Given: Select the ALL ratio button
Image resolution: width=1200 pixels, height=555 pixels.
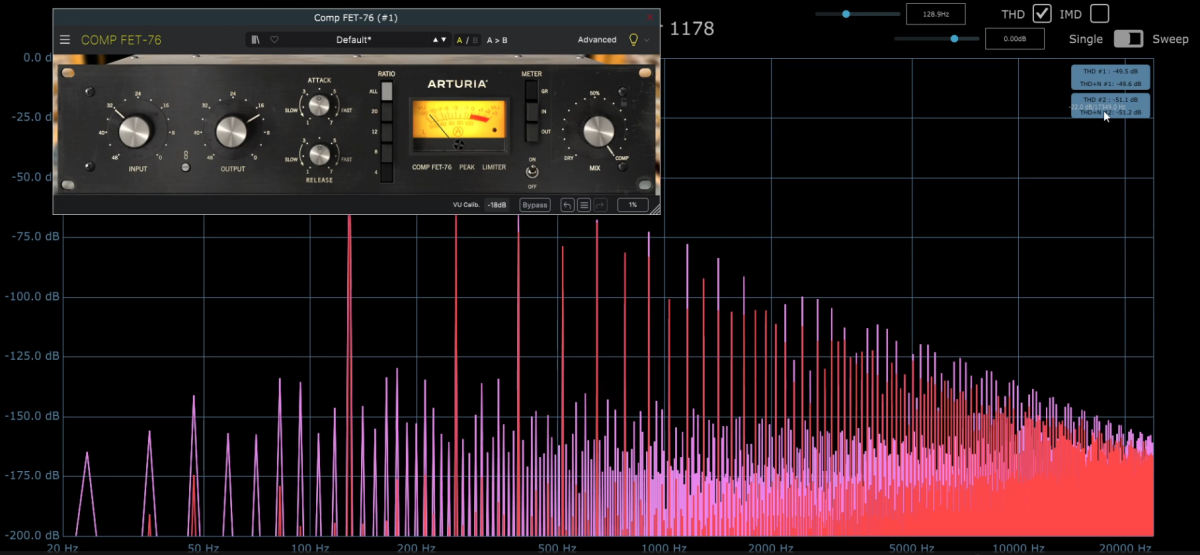Looking at the screenshot, I should coord(387,91).
